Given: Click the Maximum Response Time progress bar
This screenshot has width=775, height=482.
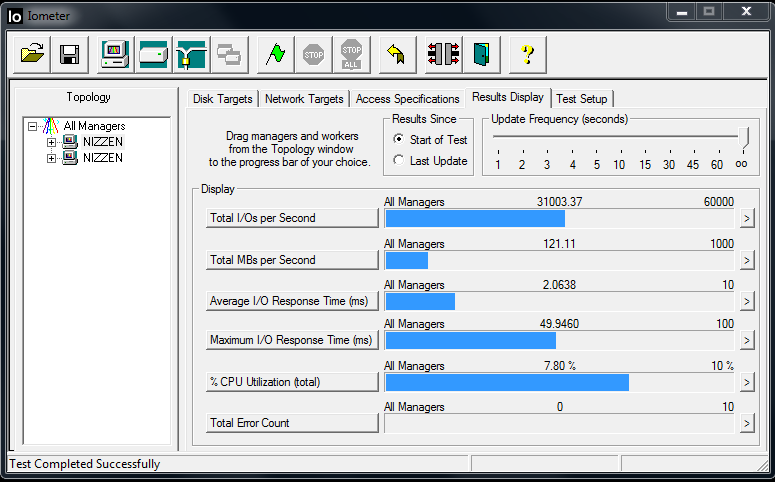Looking at the screenshot, I should [x=560, y=340].
